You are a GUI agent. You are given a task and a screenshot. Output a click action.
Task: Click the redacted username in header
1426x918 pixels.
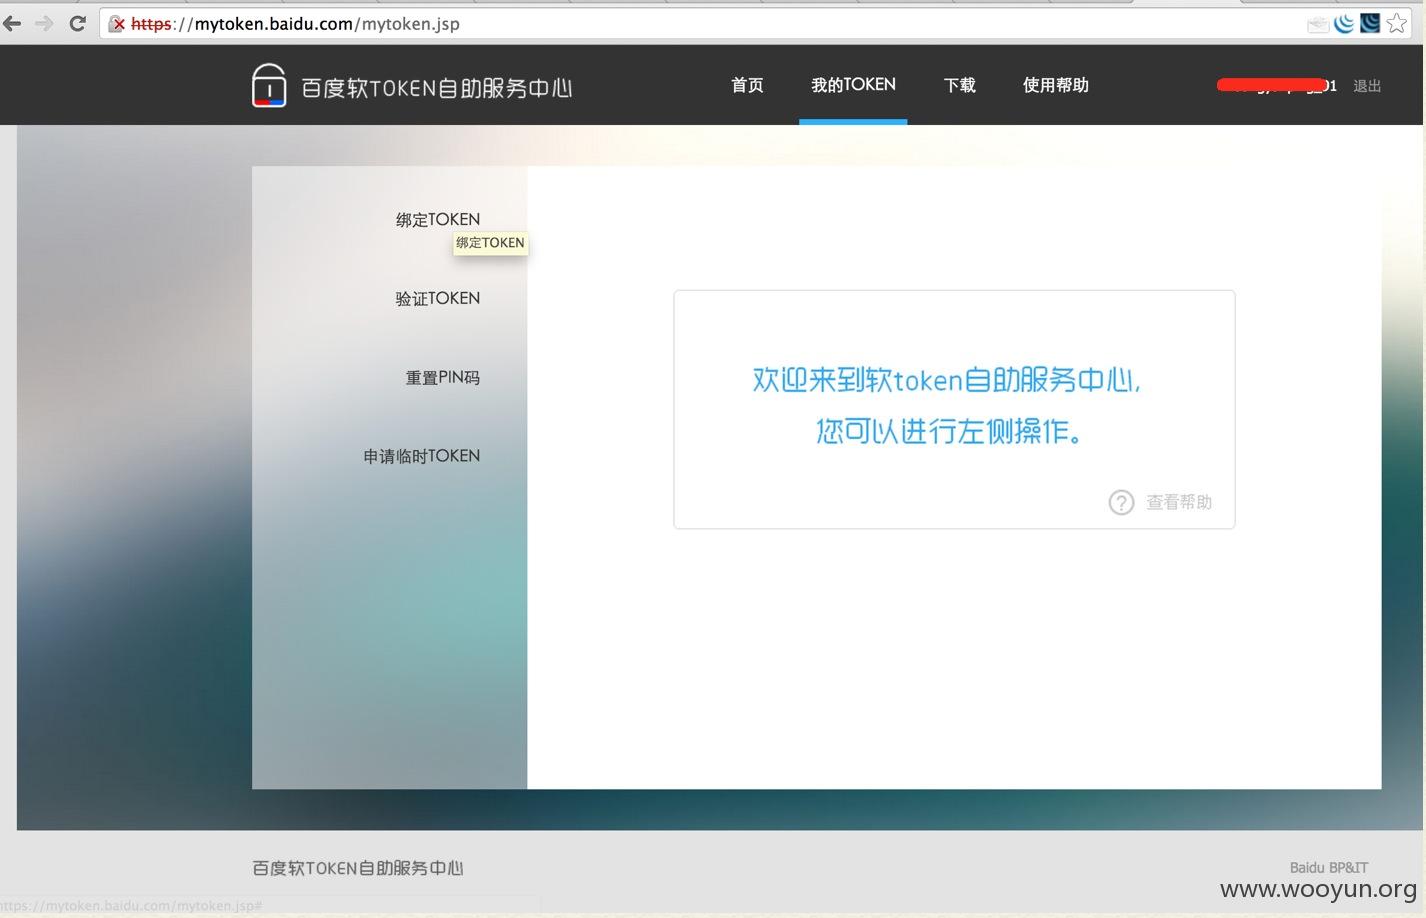click(x=1276, y=86)
